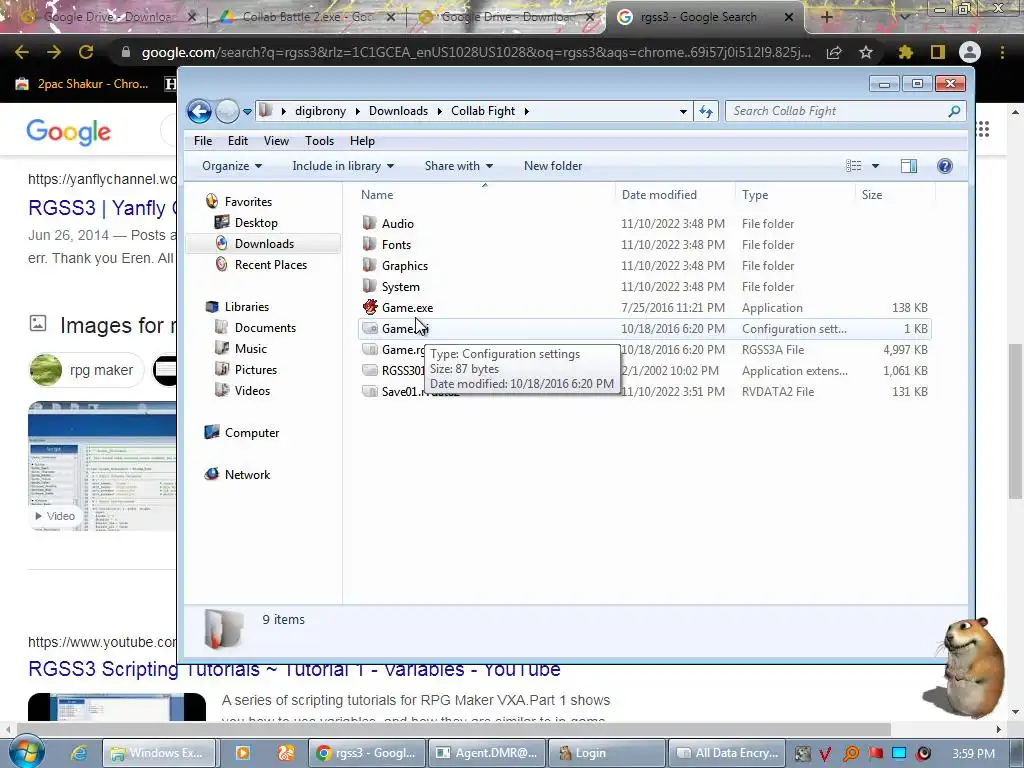
Task: Open the Tools menu
Action: (319, 141)
